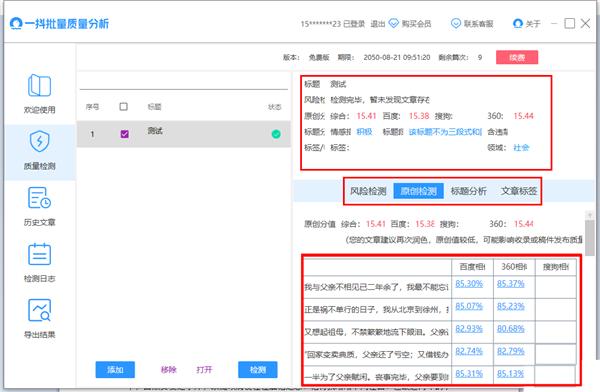
Task: Open the 85.30% Baidu similarity link
Action: 469,284
